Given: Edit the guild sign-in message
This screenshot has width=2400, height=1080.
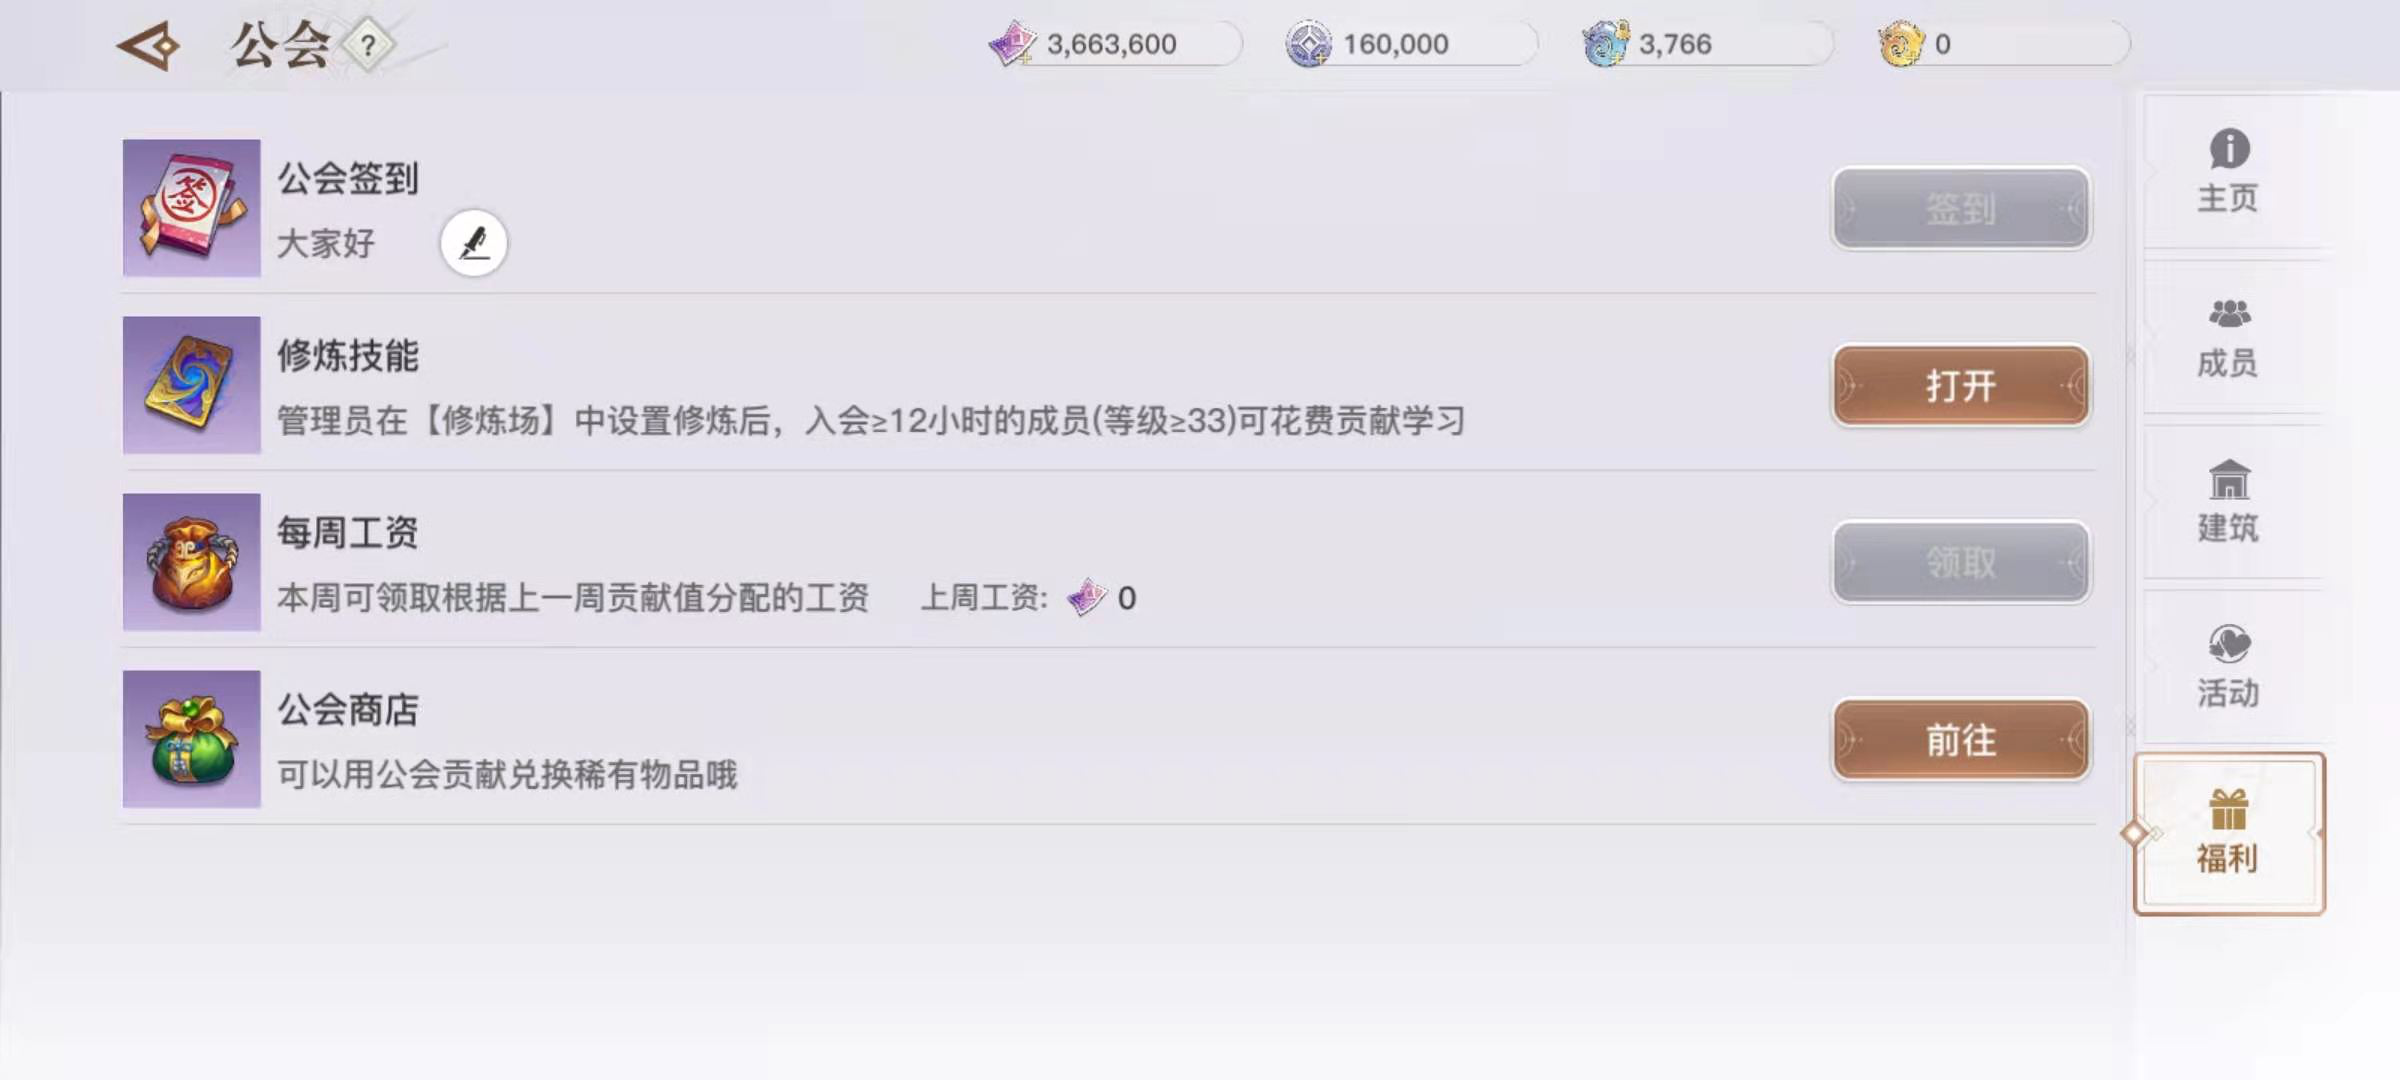Looking at the screenshot, I should coord(474,242).
